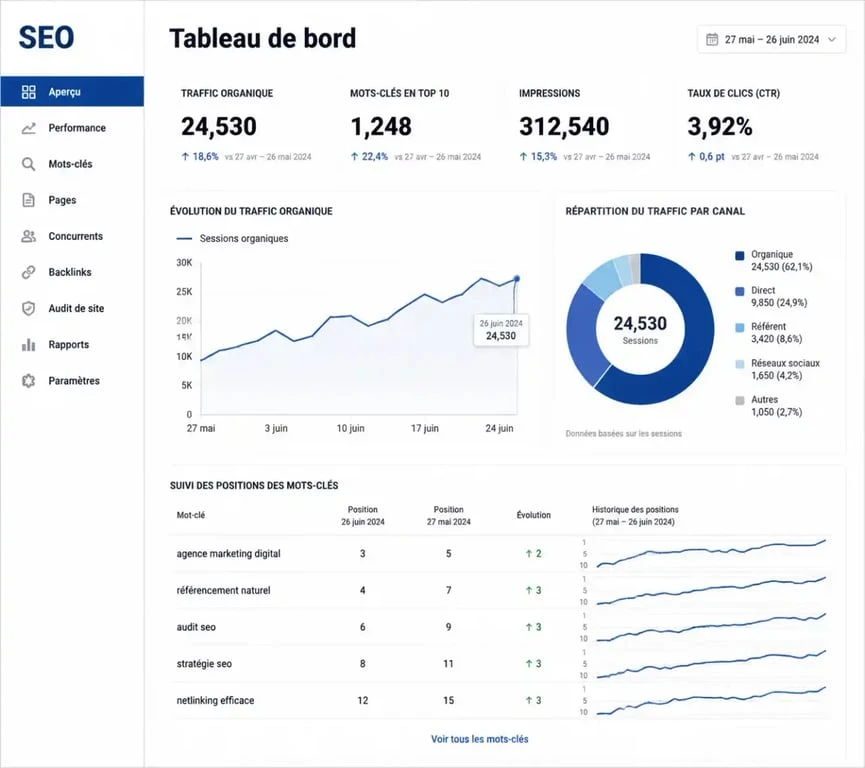Click the Position 26 juin 2024 header
Screen dimensions: 865x768
click(362, 516)
